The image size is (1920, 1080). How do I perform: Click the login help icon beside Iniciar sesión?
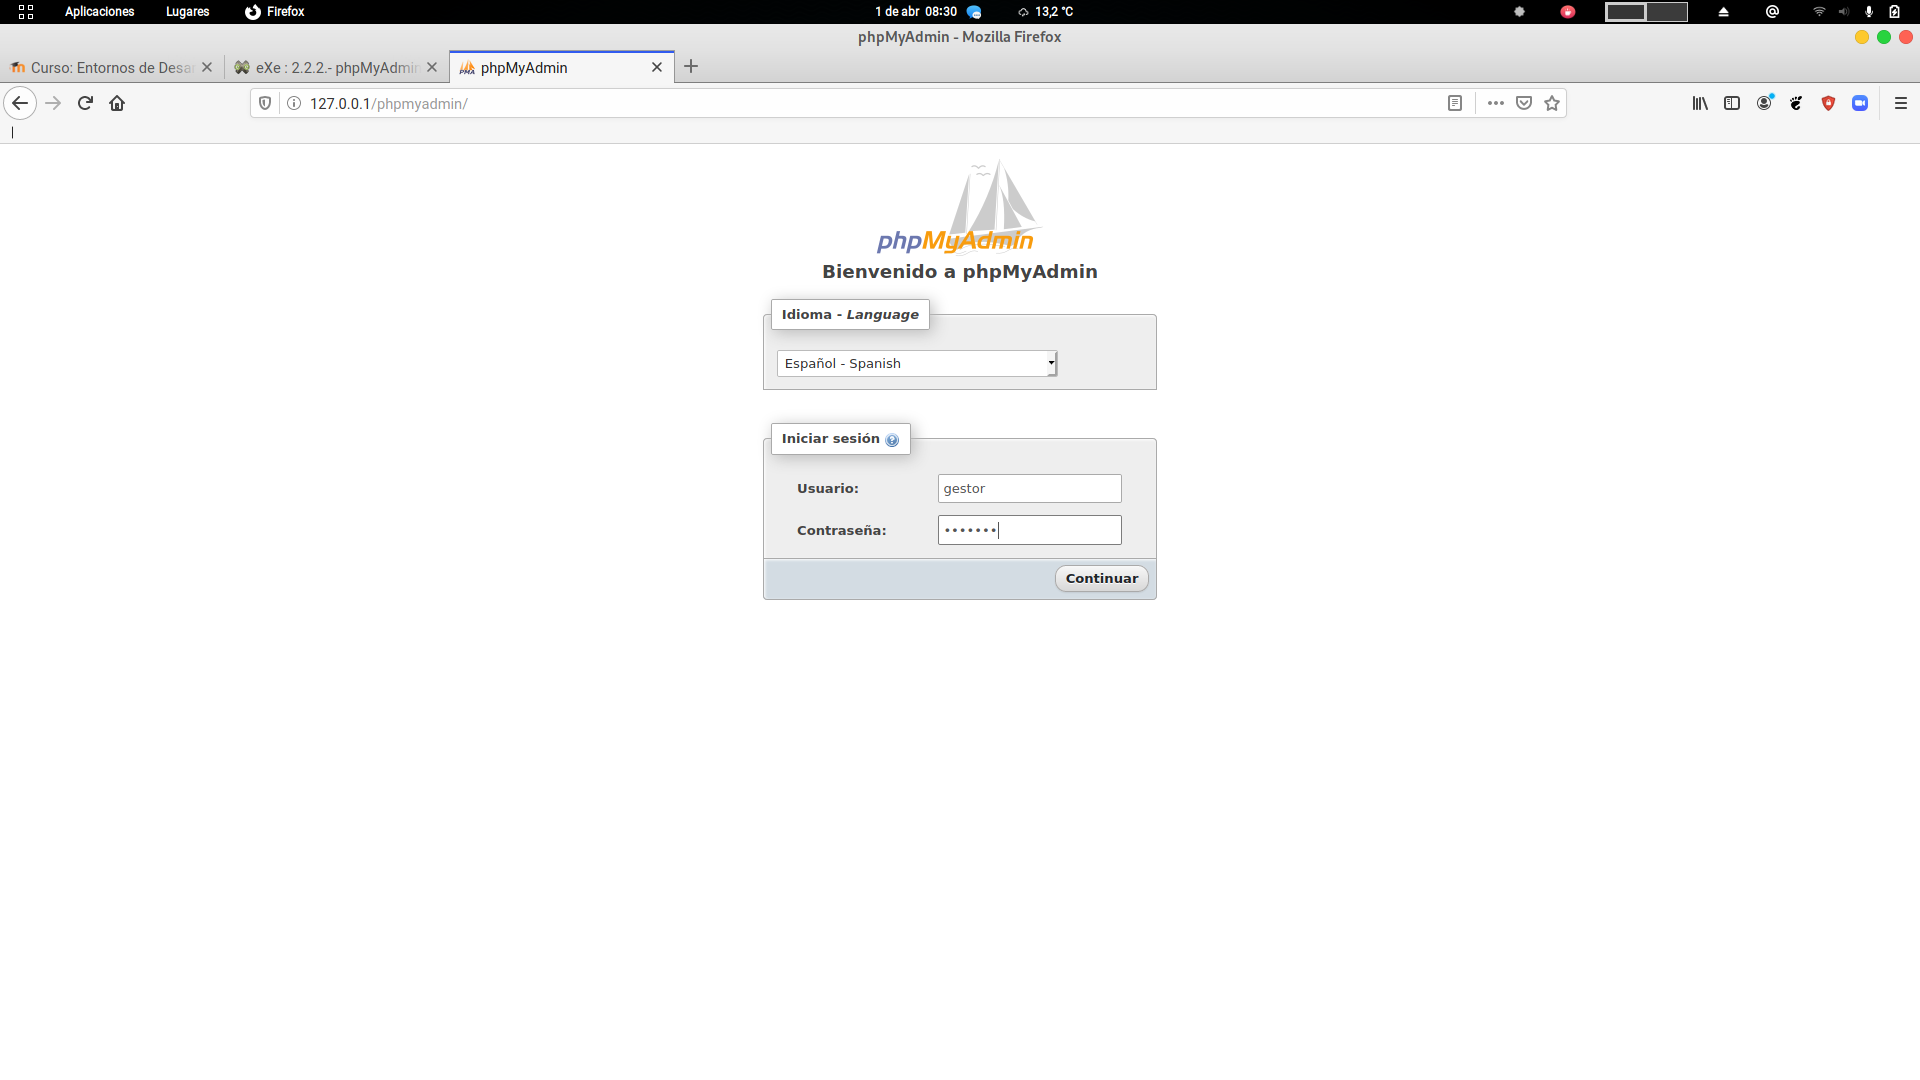pos(892,440)
